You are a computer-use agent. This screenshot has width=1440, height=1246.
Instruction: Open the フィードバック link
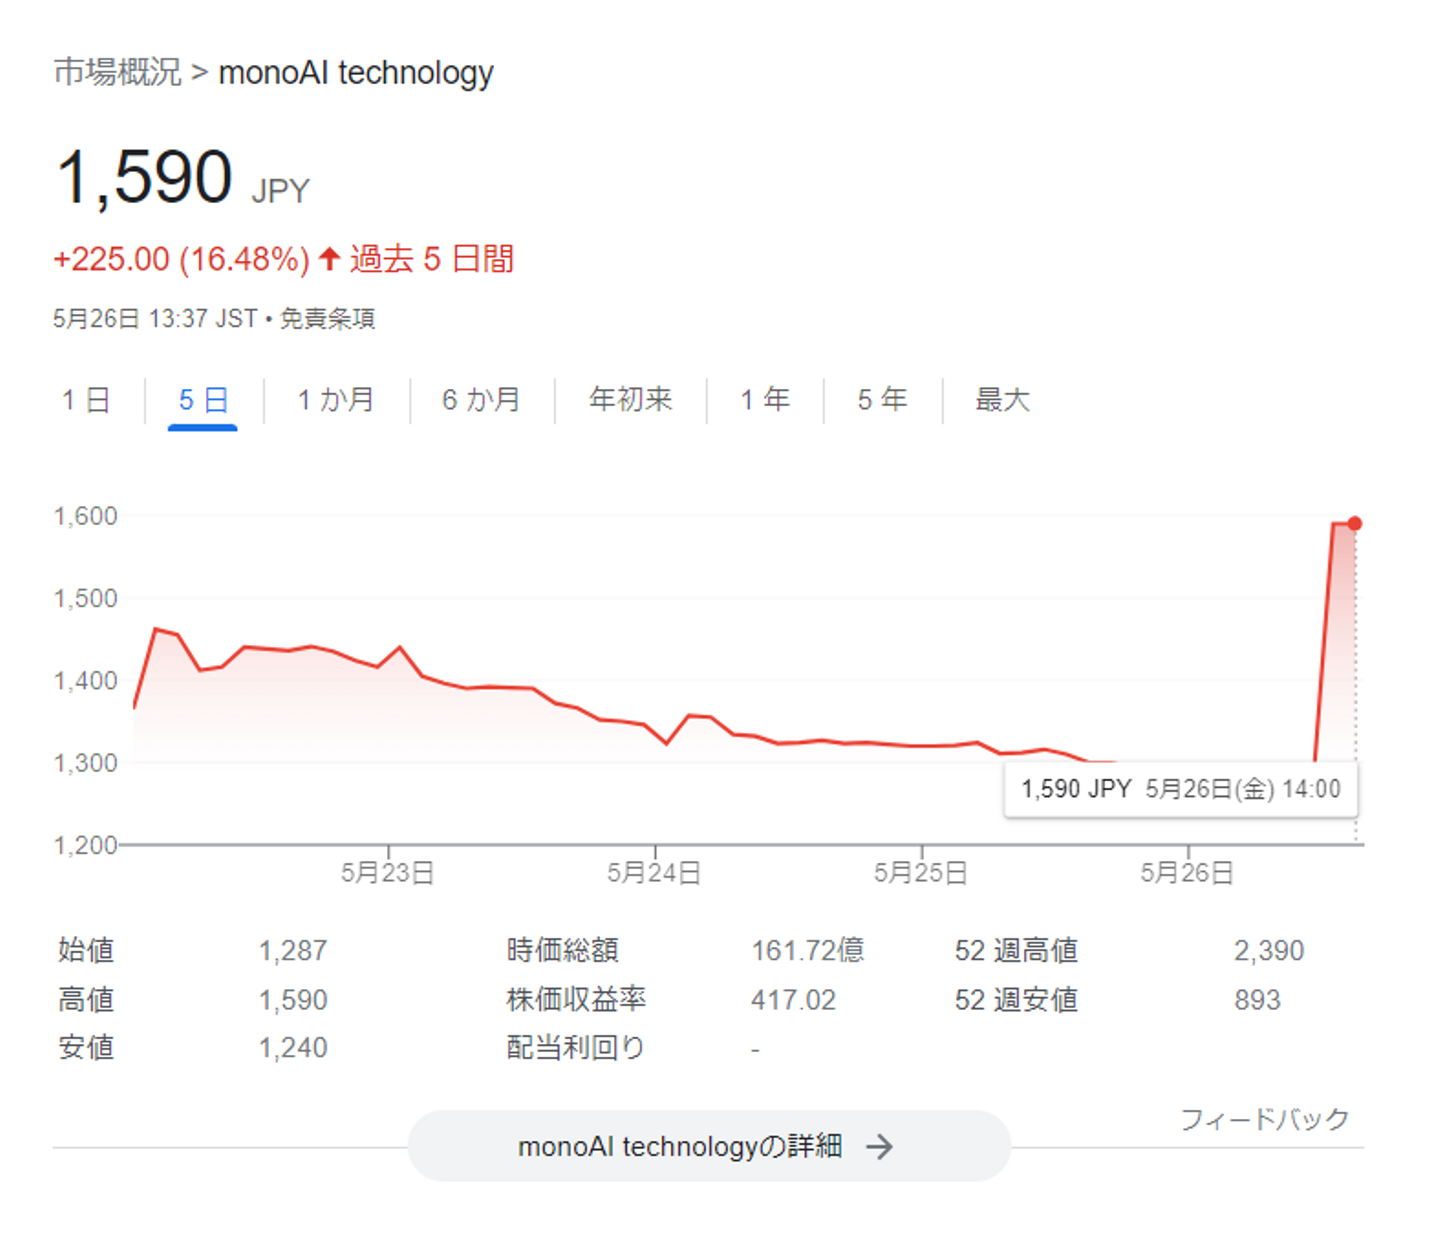1264,1119
